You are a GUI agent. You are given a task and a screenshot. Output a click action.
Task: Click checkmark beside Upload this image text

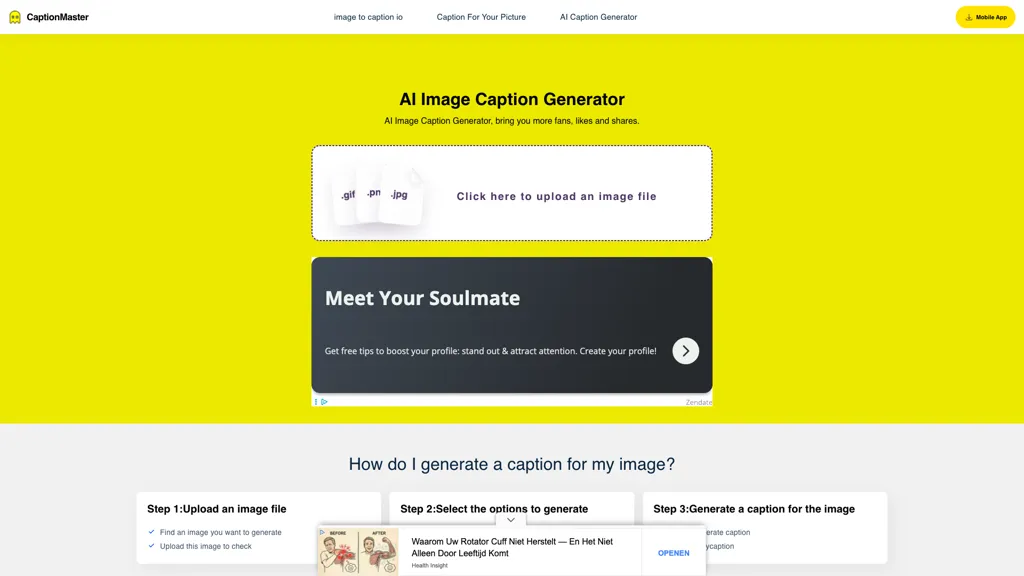pyautogui.click(x=152, y=546)
